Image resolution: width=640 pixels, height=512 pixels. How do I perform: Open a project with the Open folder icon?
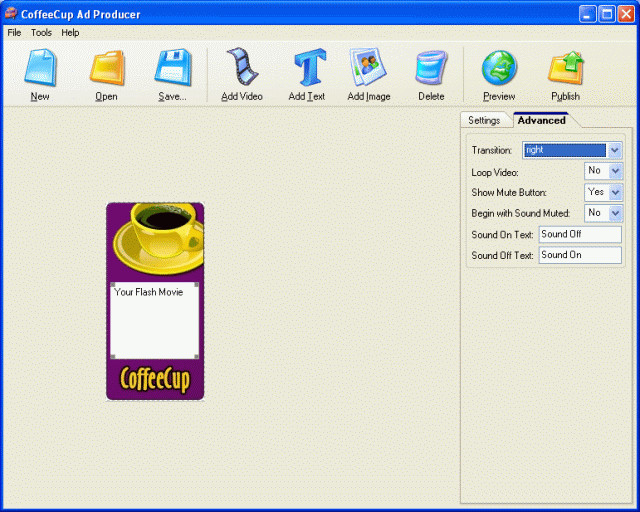click(x=107, y=67)
